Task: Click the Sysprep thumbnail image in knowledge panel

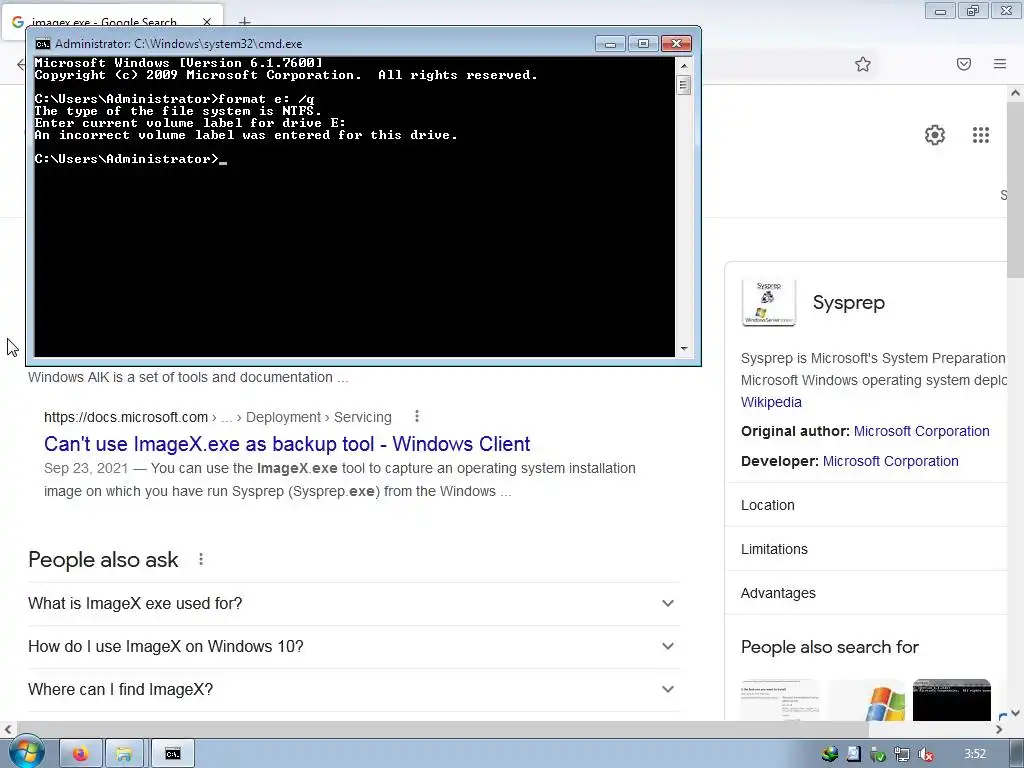Action: coord(769,302)
